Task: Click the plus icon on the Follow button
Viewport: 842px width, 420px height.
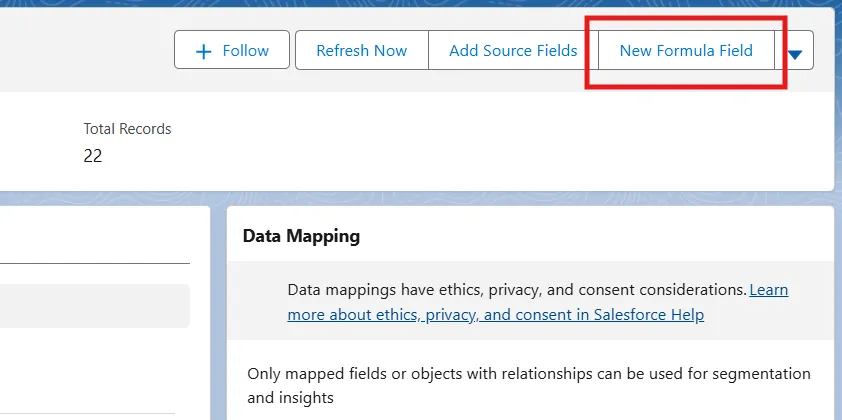Action: 204,51
